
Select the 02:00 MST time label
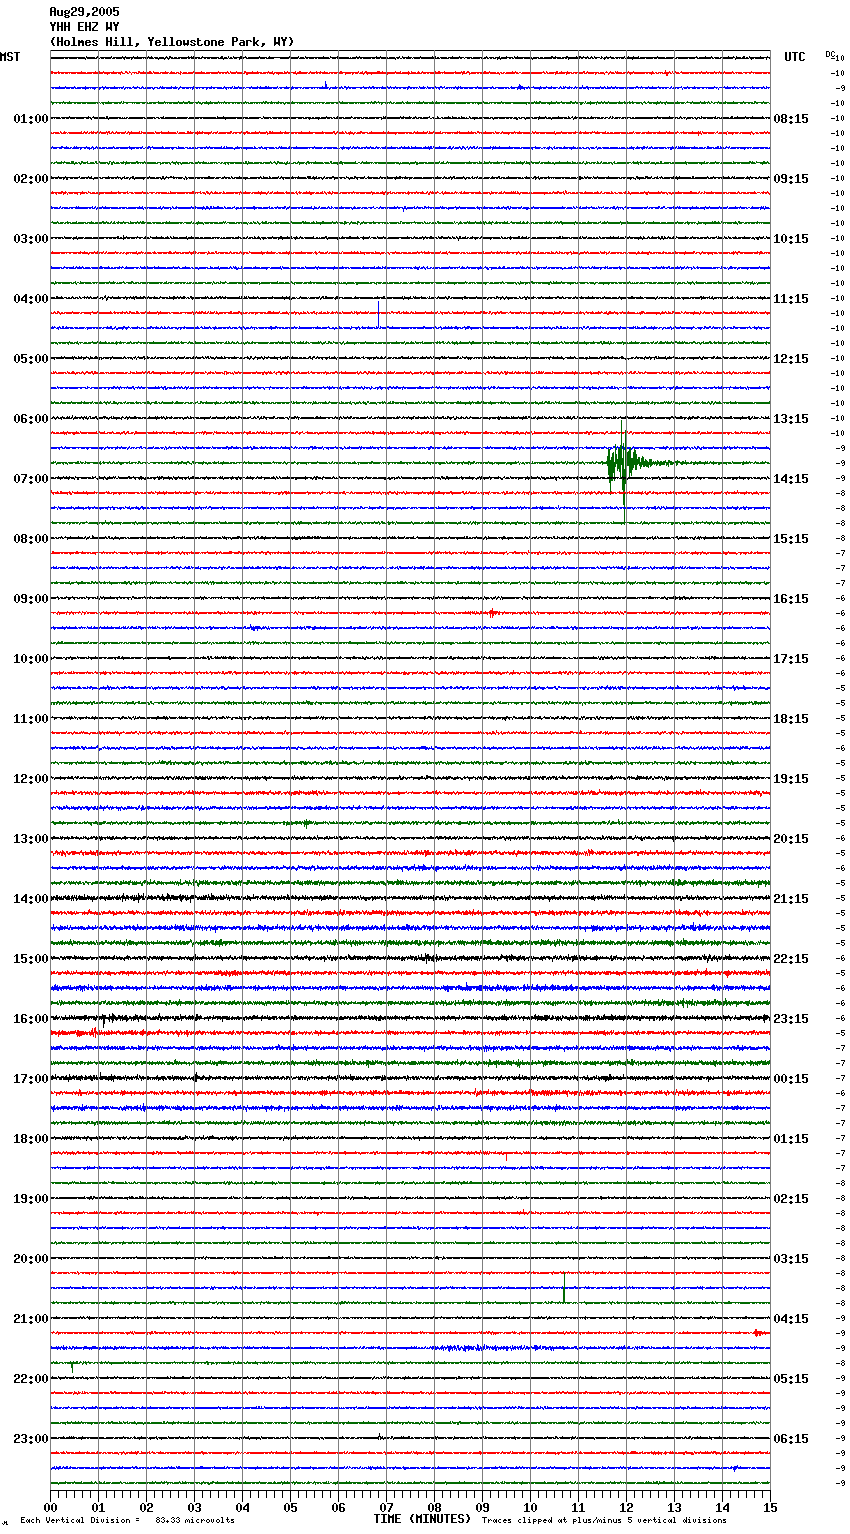click(31, 179)
